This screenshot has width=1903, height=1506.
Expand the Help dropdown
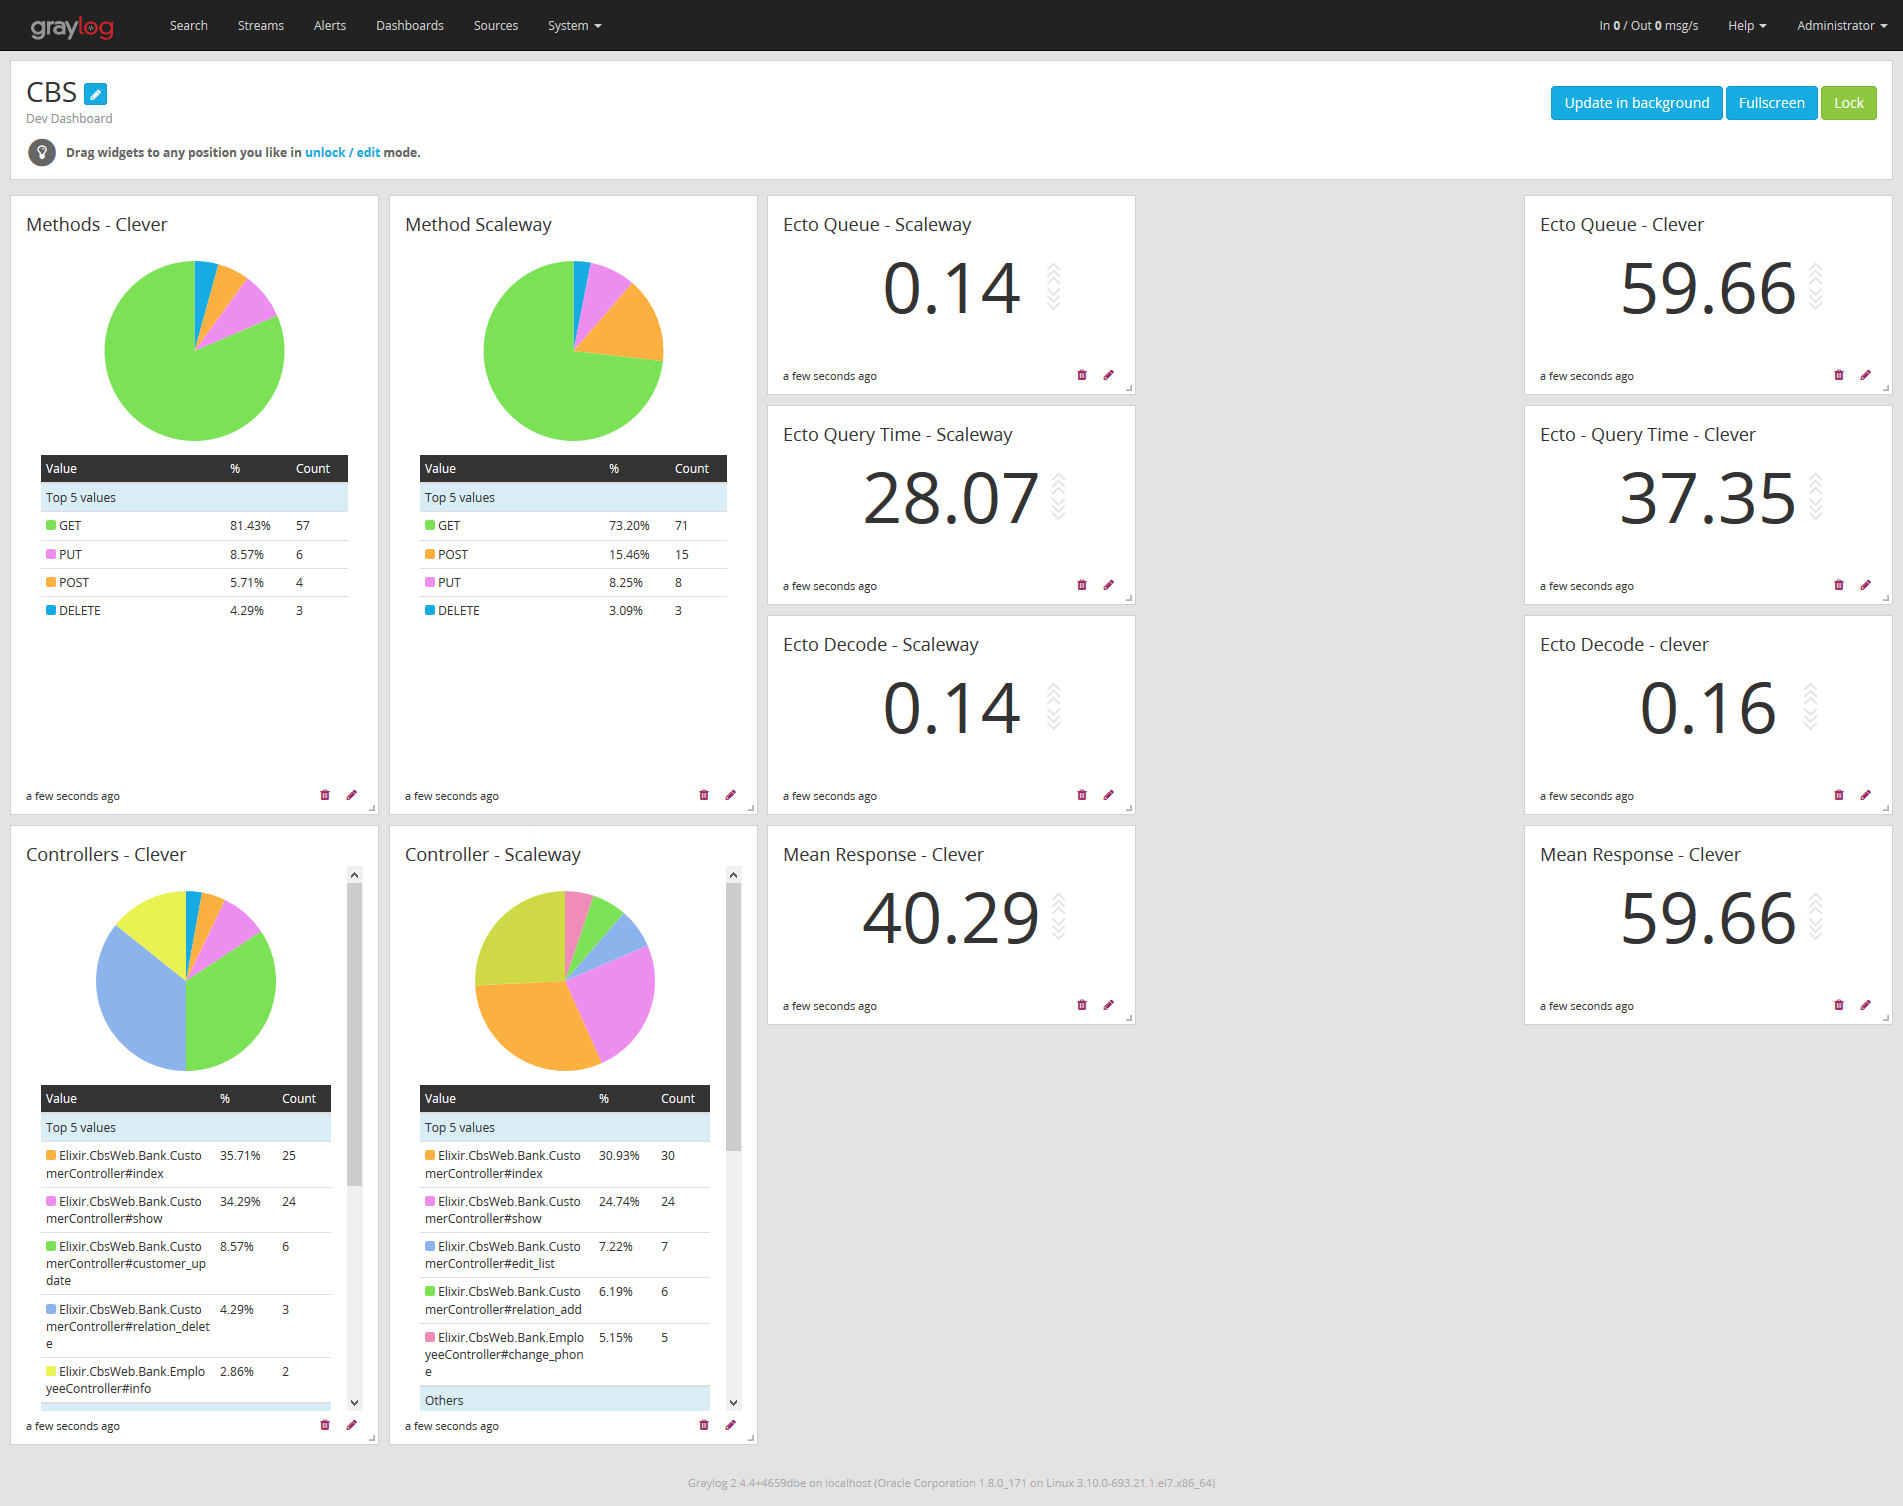pos(1746,26)
